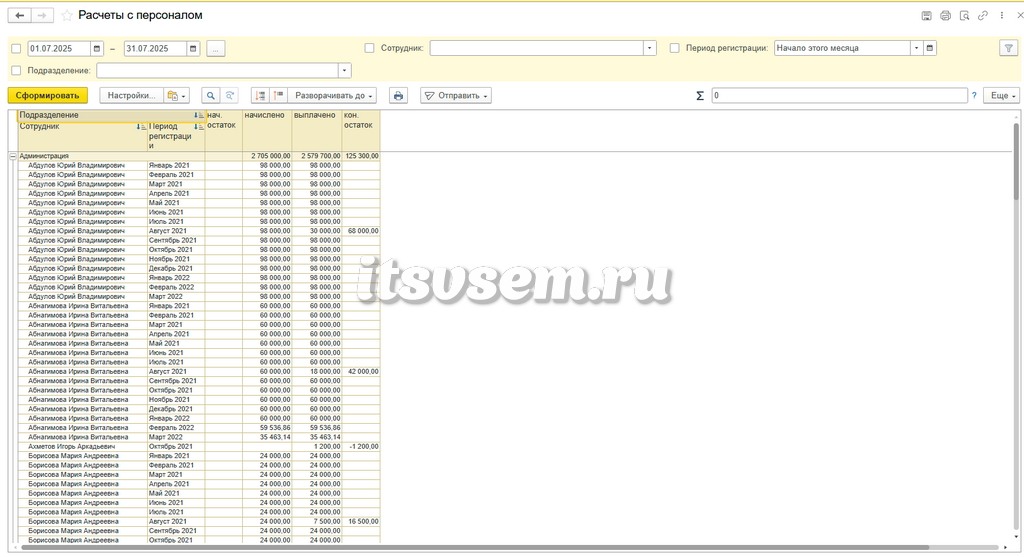Click into the Подразделение input field

(x=217, y=71)
